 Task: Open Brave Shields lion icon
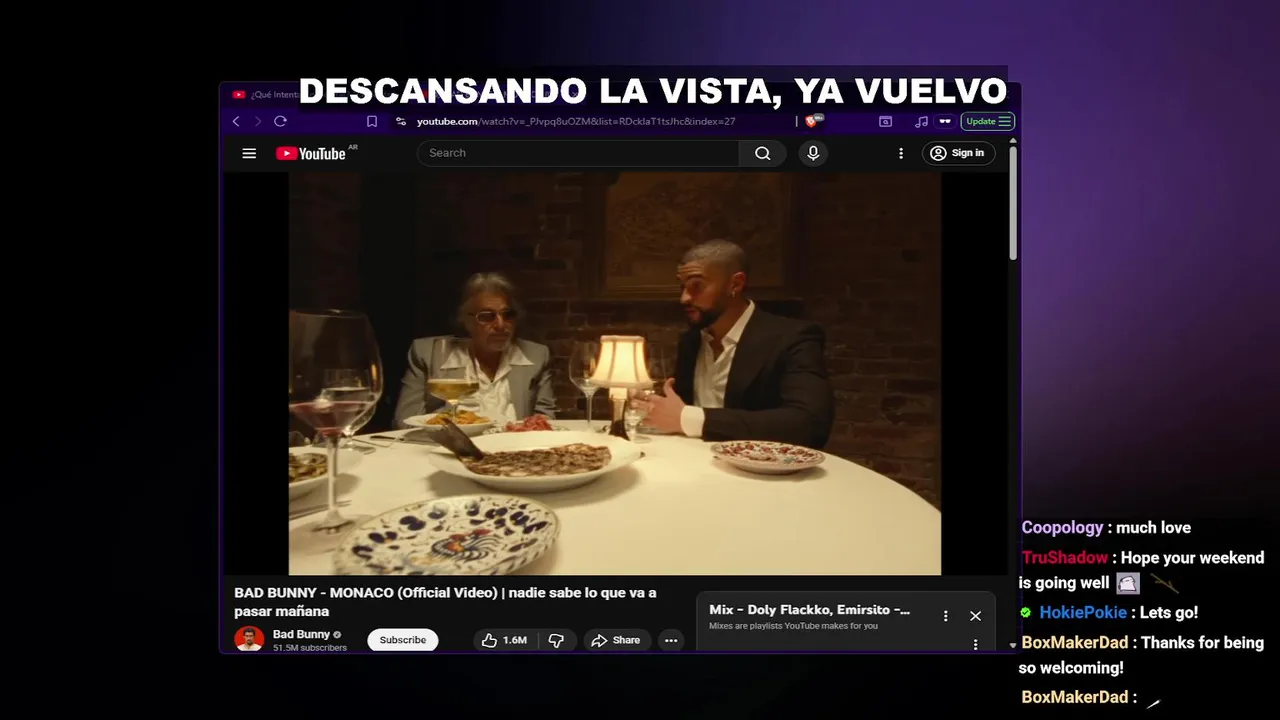tap(812, 121)
